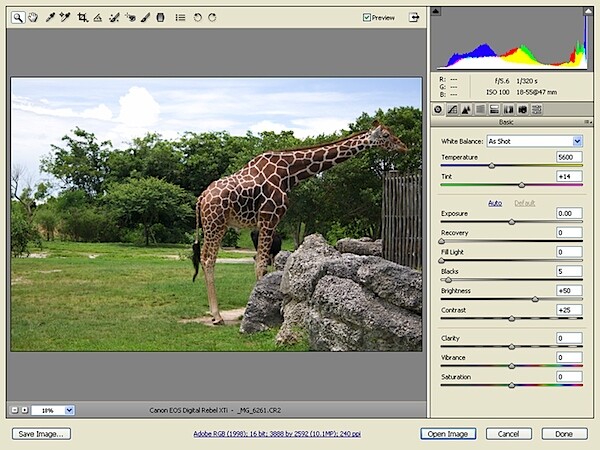Click the Temperature slider handle
Viewport: 600px width, 450px height.
click(x=492, y=166)
